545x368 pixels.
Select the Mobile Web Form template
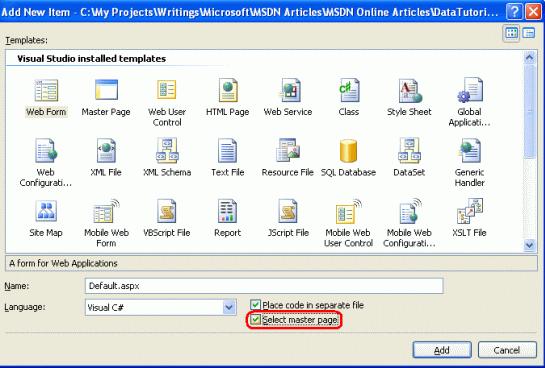pyautogui.click(x=106, y=223)
